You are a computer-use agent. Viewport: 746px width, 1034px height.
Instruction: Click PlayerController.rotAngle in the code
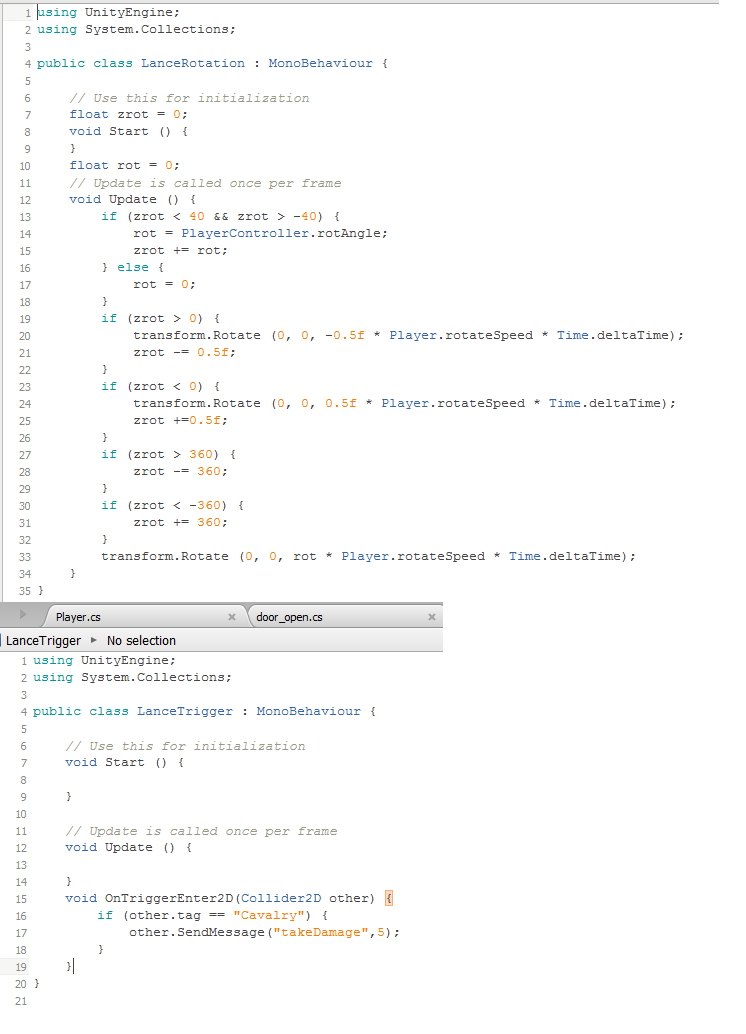284,233
